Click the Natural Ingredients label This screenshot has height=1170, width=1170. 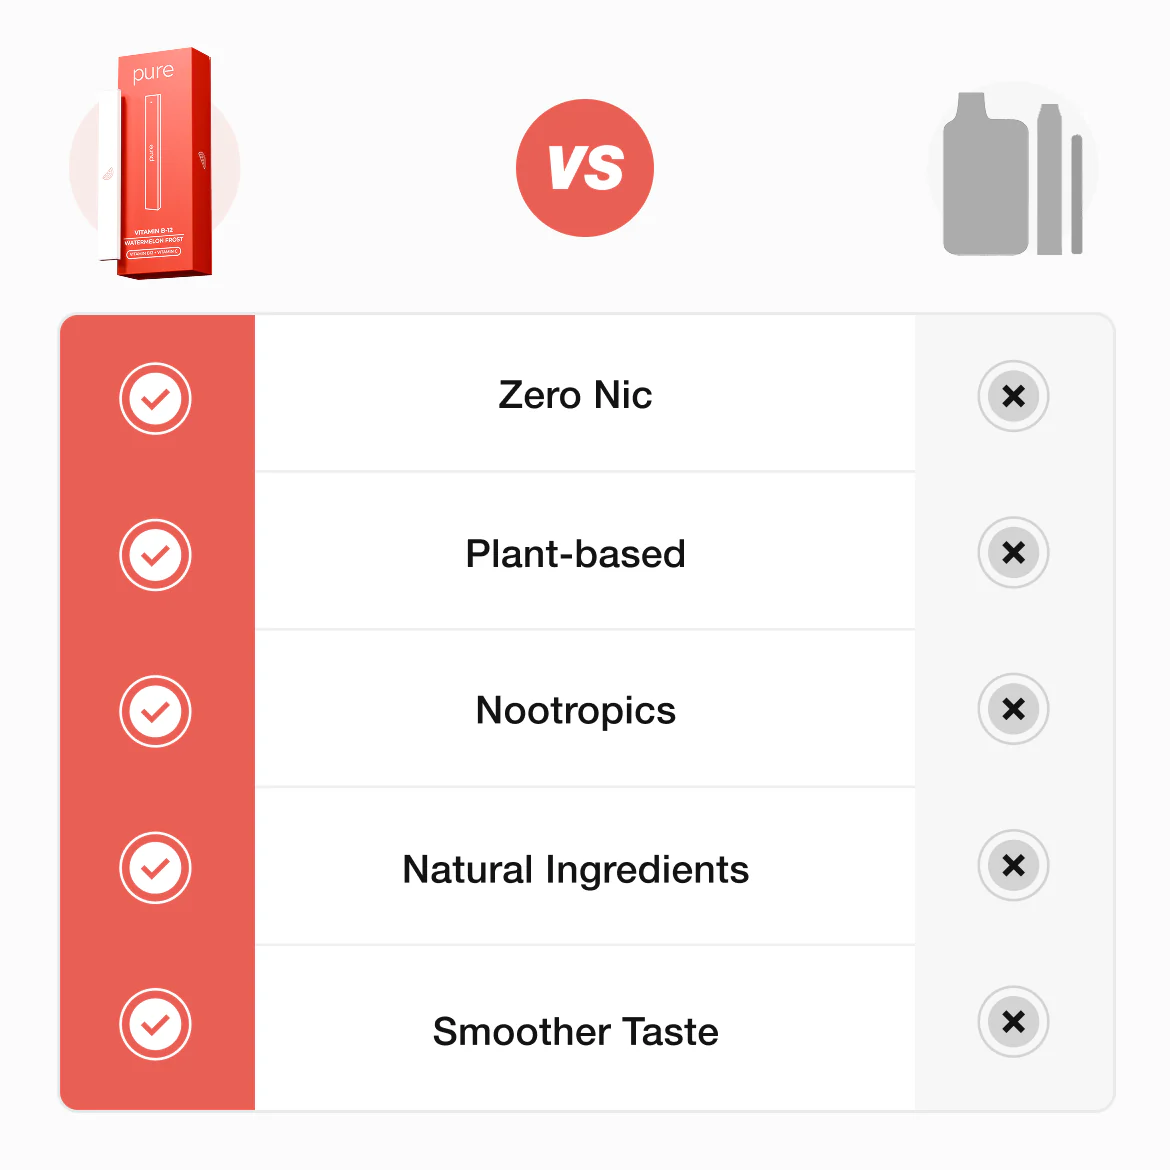click(x=575, y=870)
